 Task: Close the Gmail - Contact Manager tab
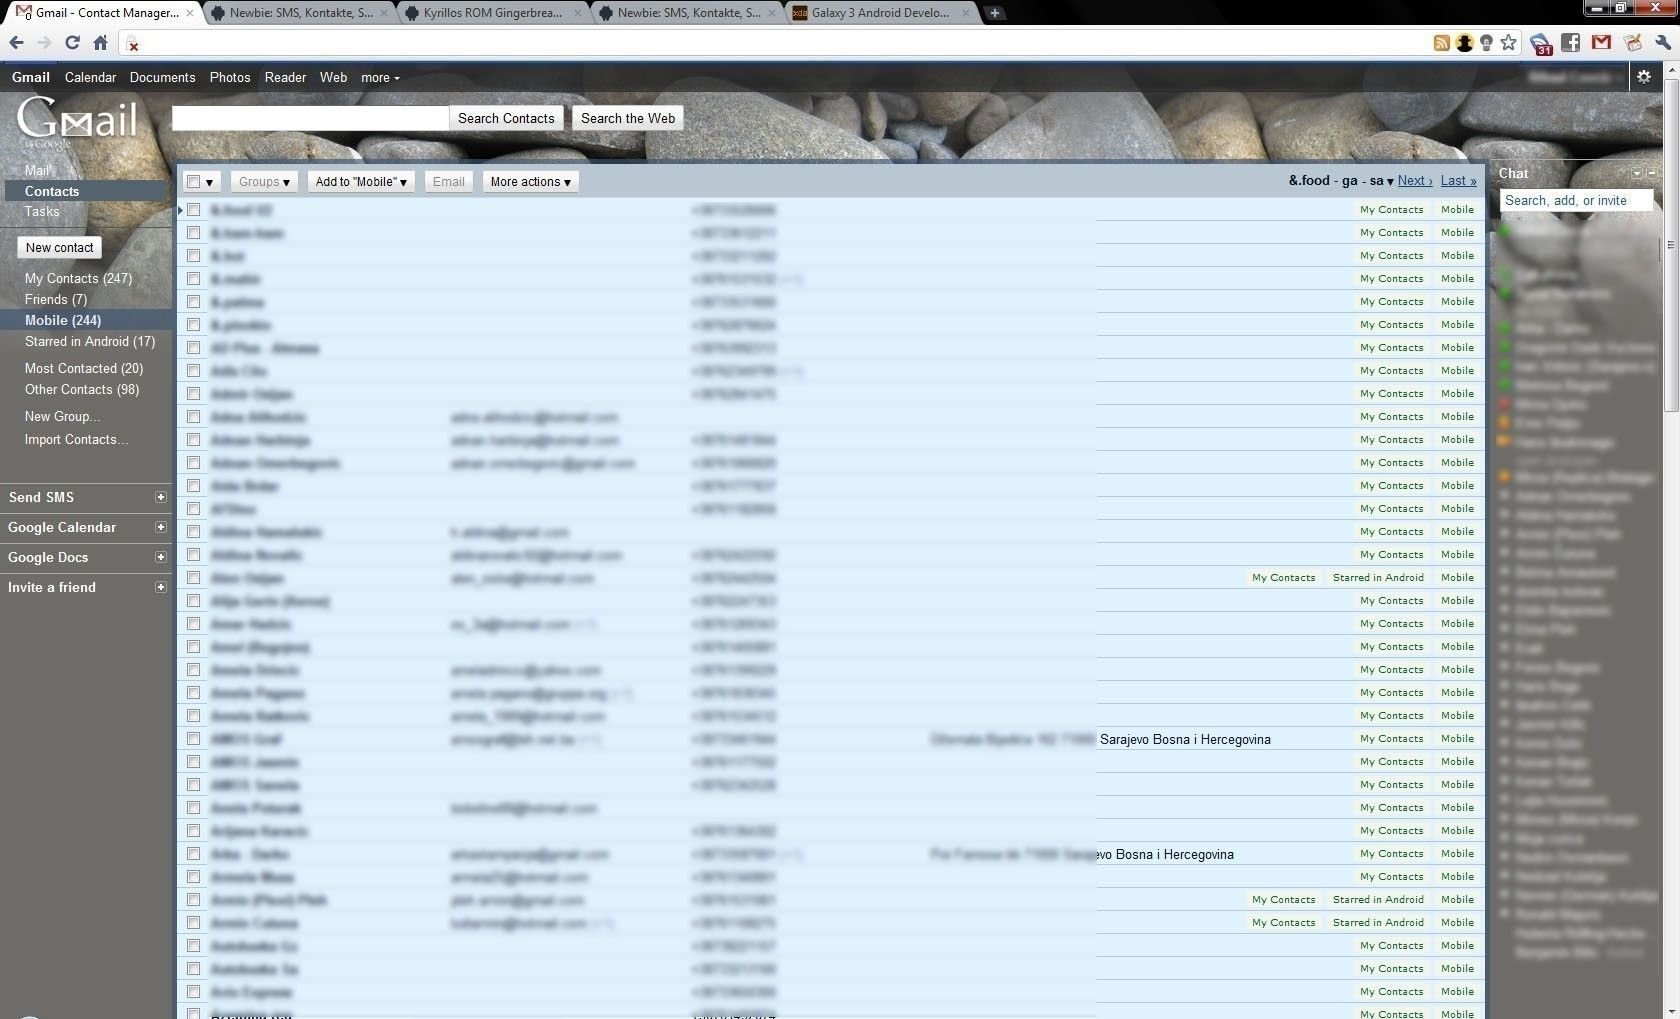point(190,13)
